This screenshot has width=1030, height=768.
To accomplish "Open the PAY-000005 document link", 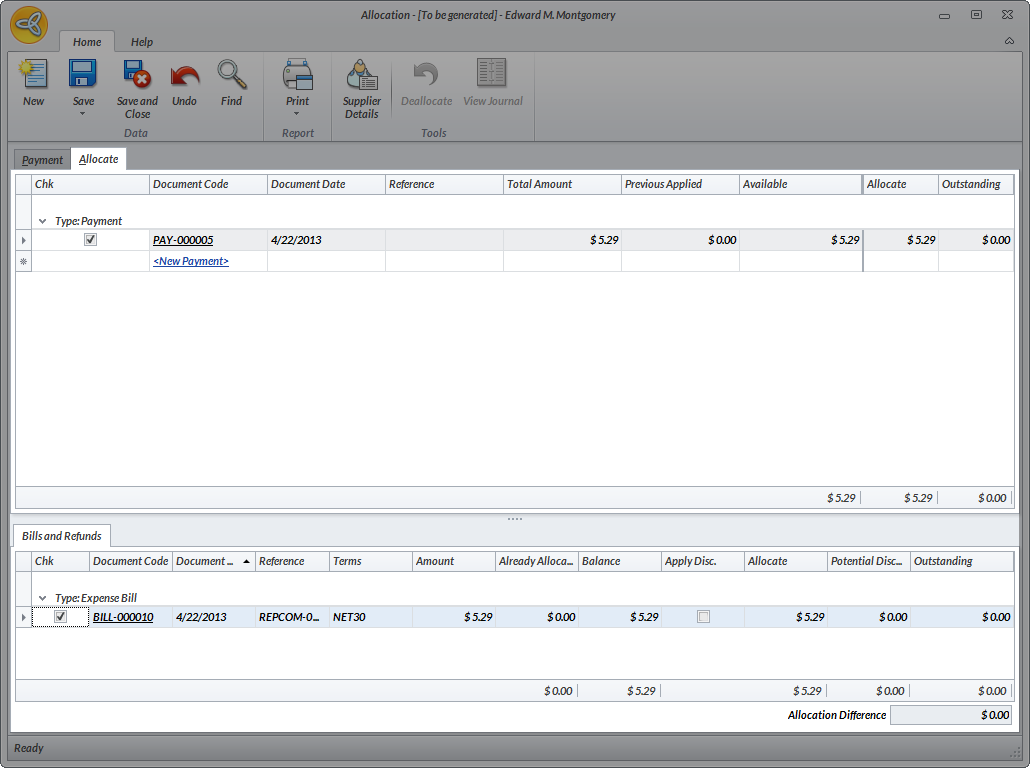I will click(183, 240).
